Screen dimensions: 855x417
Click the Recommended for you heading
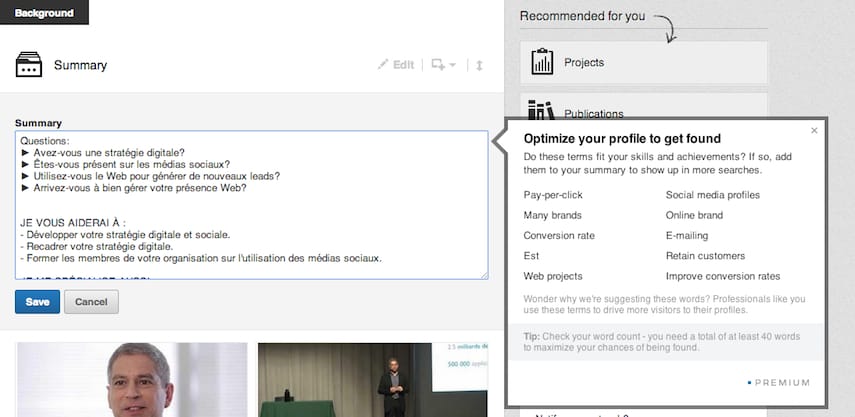[x=582, y=16]
